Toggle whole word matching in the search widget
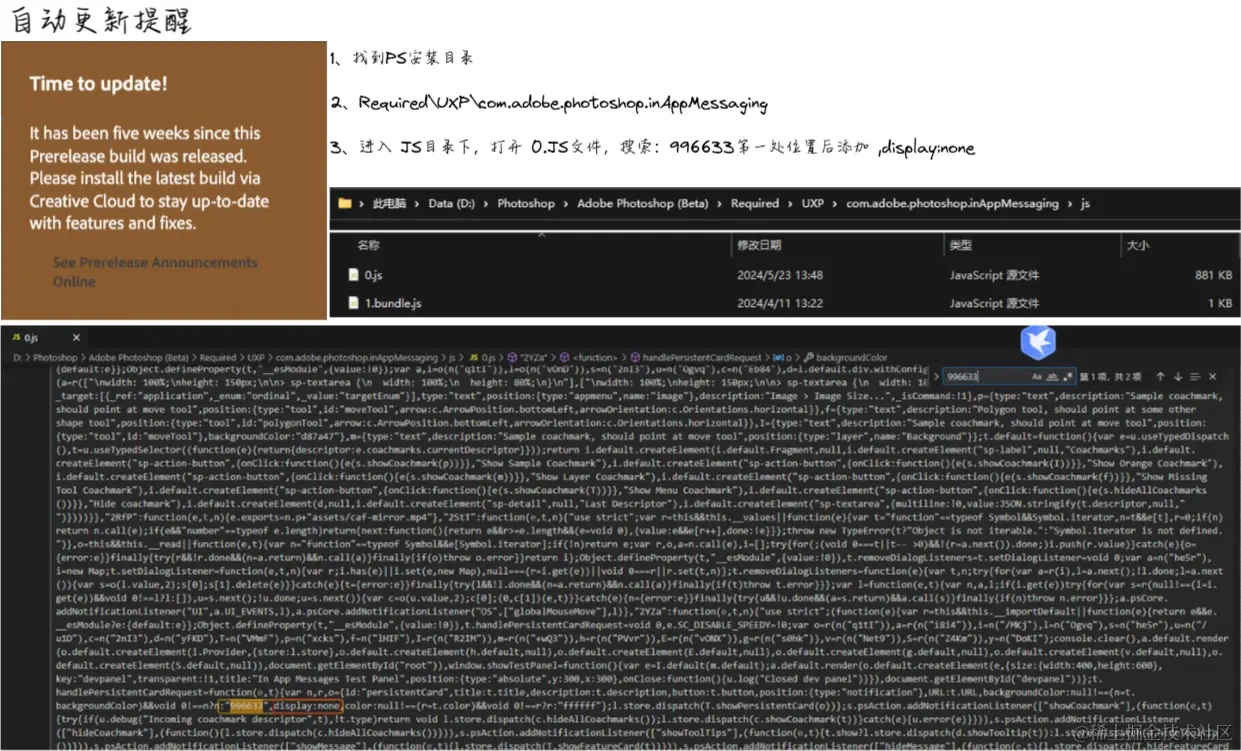 pos(1052,377)
